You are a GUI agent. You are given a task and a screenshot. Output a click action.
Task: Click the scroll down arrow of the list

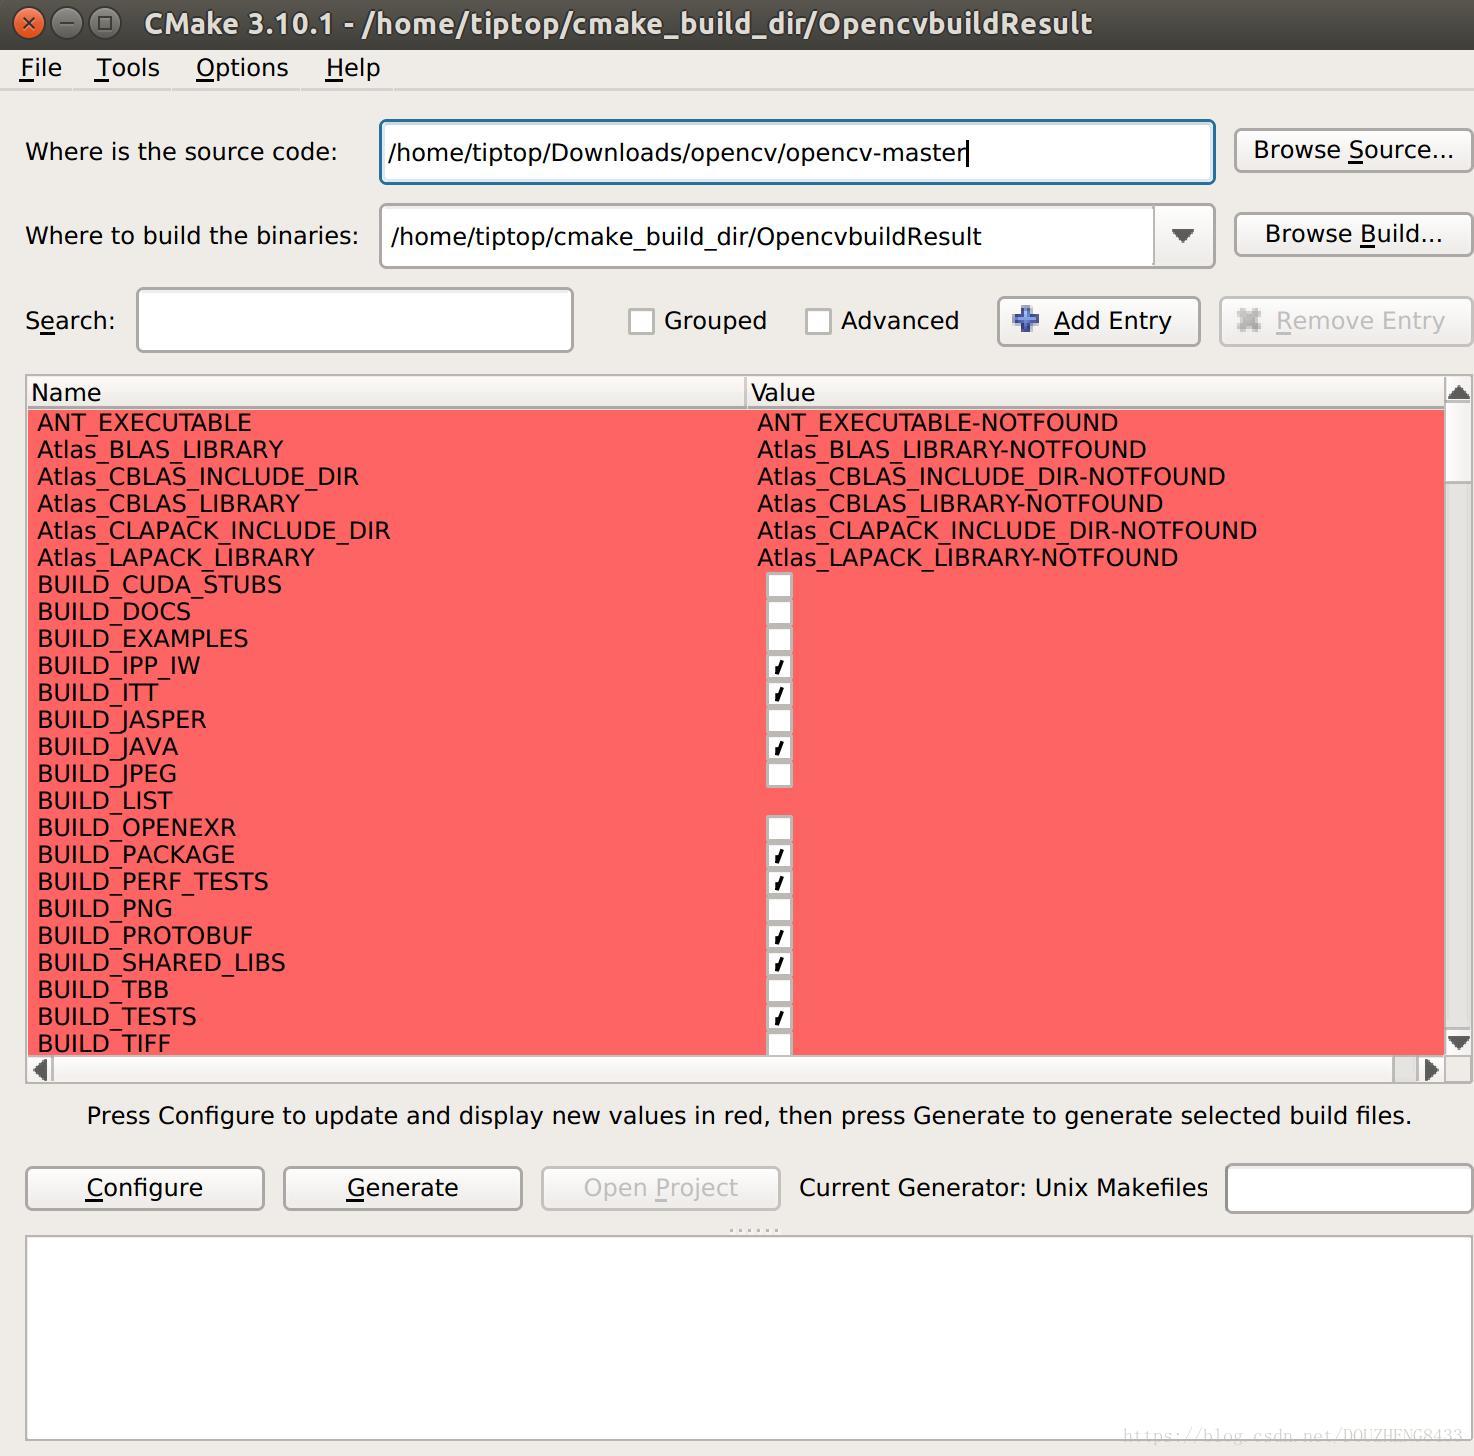[1458, 1041]
